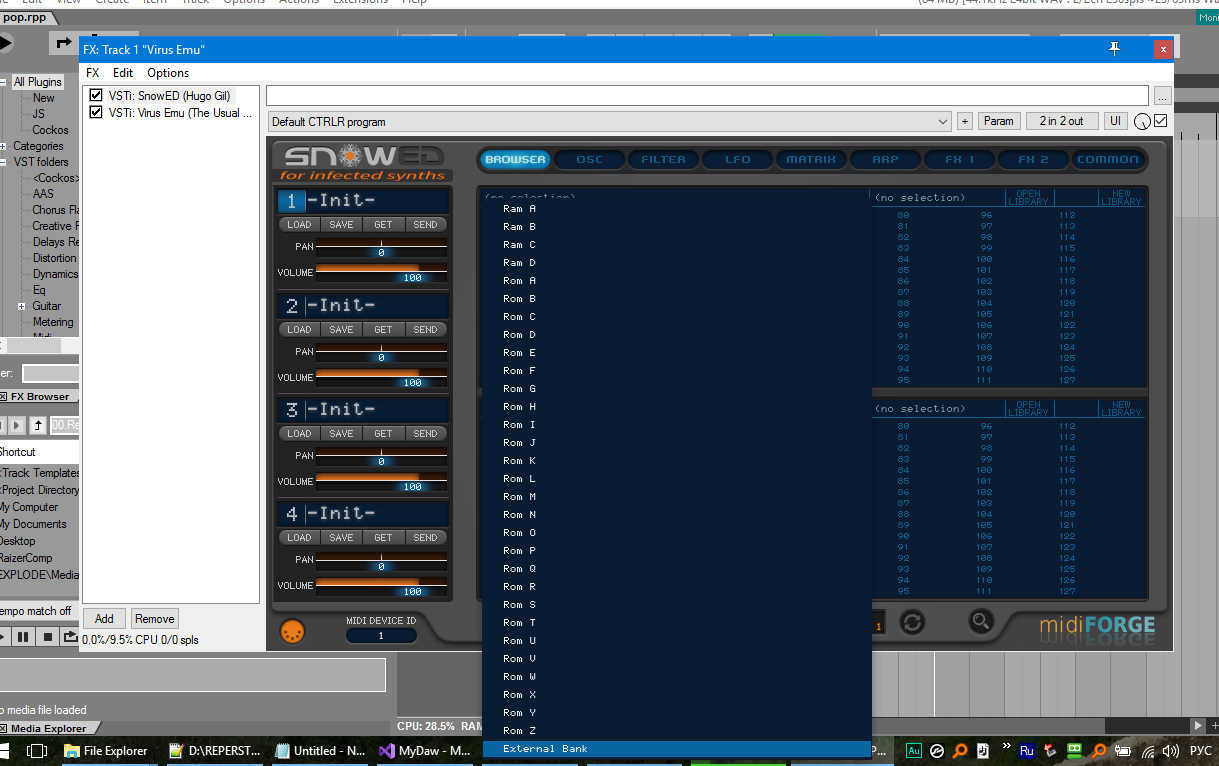Switch to the MATRIX tab
This screenshot has height=766, width=1219.
(x=811, y=159)
